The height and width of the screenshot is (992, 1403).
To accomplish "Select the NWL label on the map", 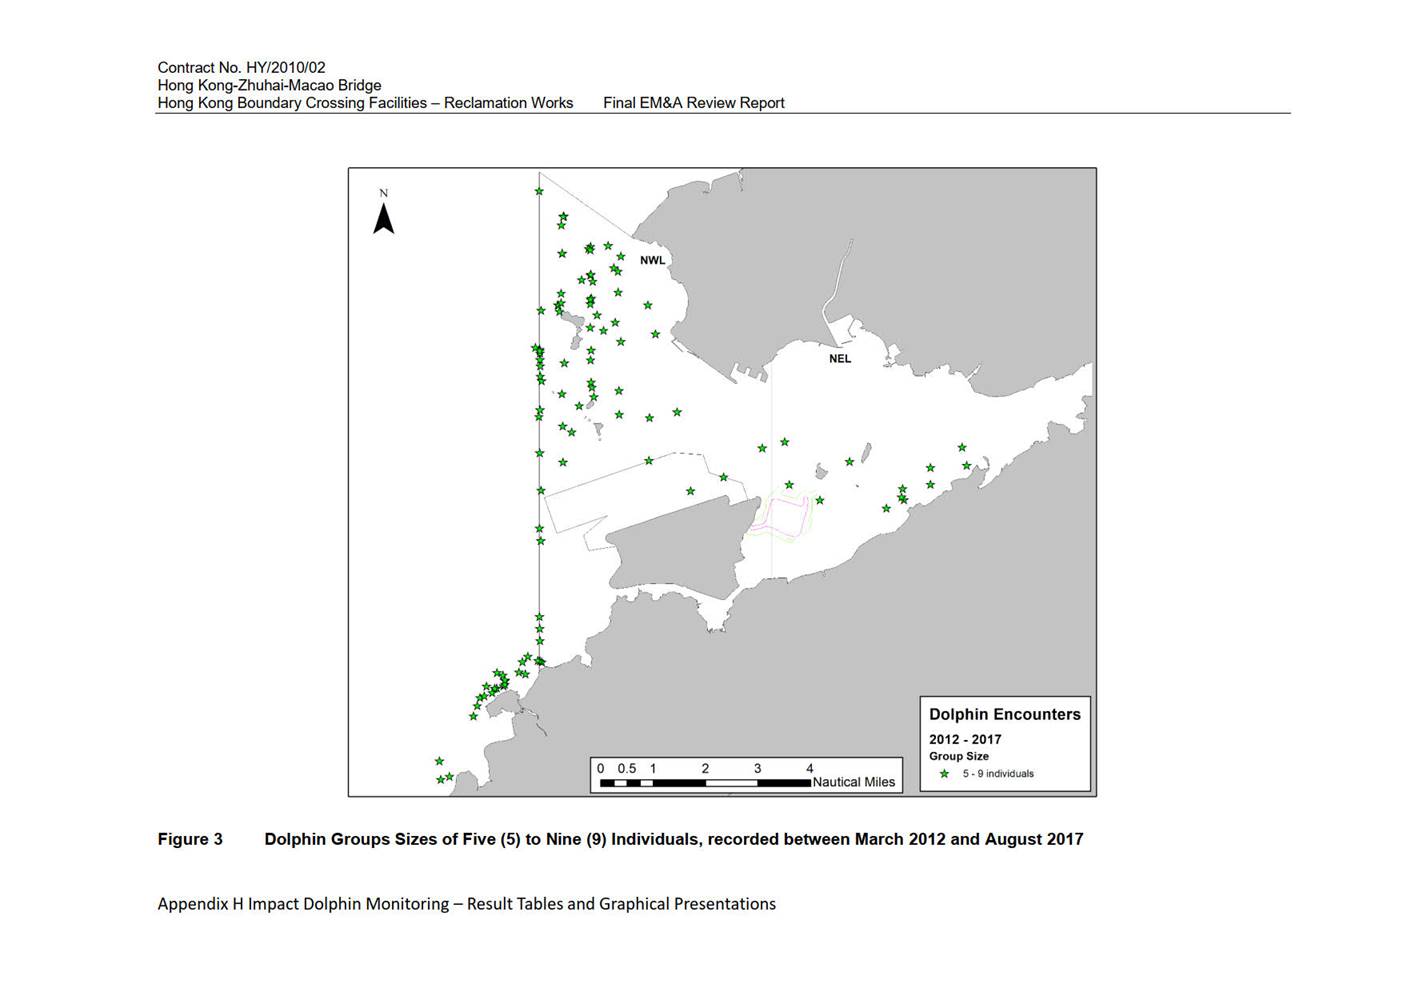I will tap(652, 260).
